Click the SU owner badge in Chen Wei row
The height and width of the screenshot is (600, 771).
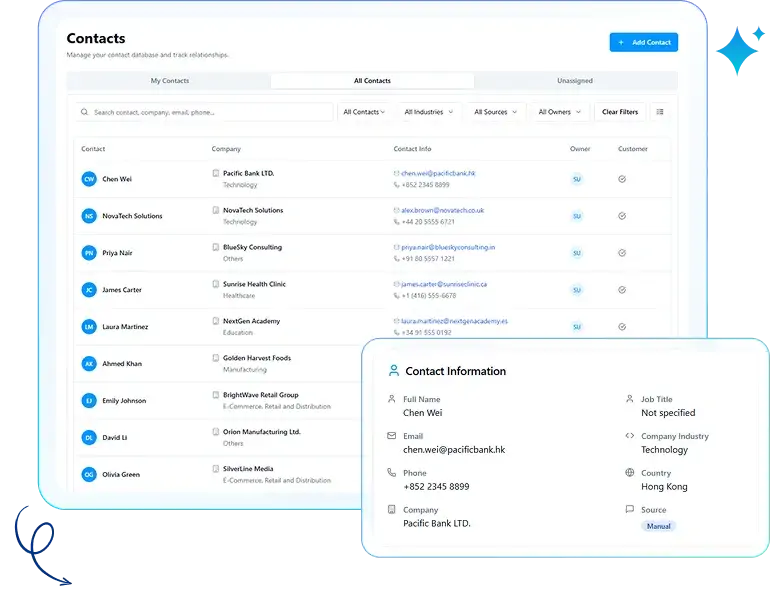[x=576, y=179]
